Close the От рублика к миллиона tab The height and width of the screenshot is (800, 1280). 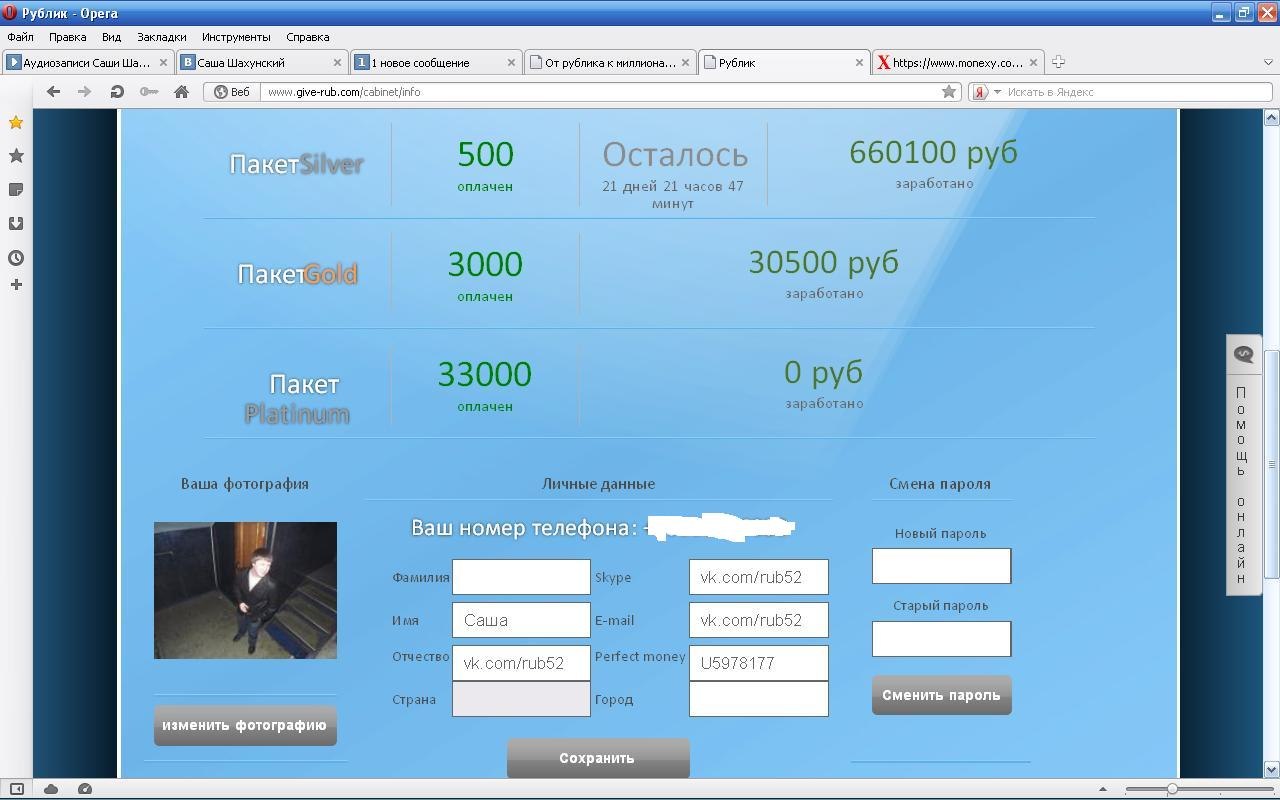pos(685,62)
